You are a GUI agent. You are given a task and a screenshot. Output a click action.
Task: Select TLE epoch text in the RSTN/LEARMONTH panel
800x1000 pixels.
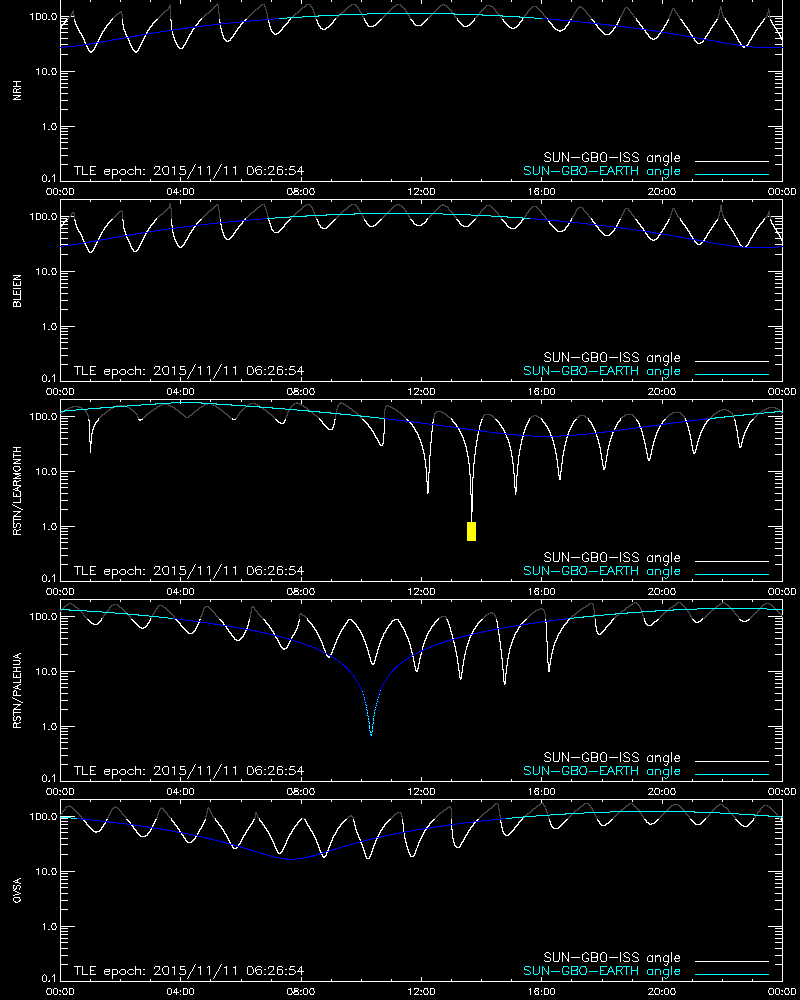pyautogui.click(x=189, y=571)
